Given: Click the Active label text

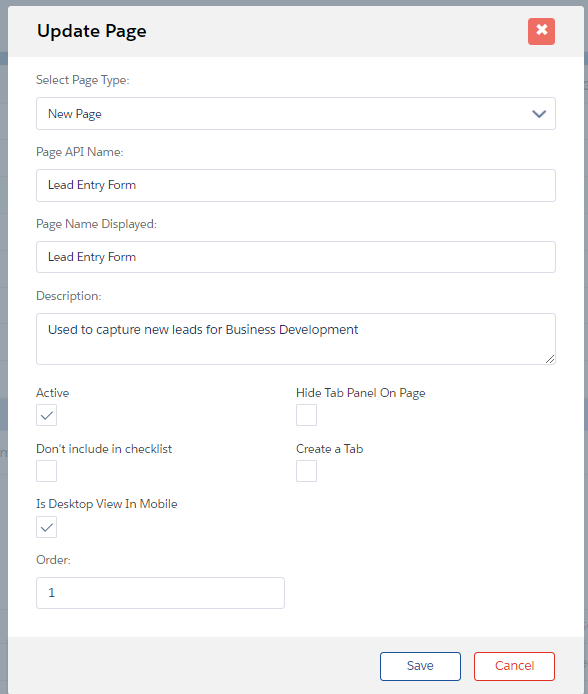Looking at the screenshot, I should tap(53, 393).
